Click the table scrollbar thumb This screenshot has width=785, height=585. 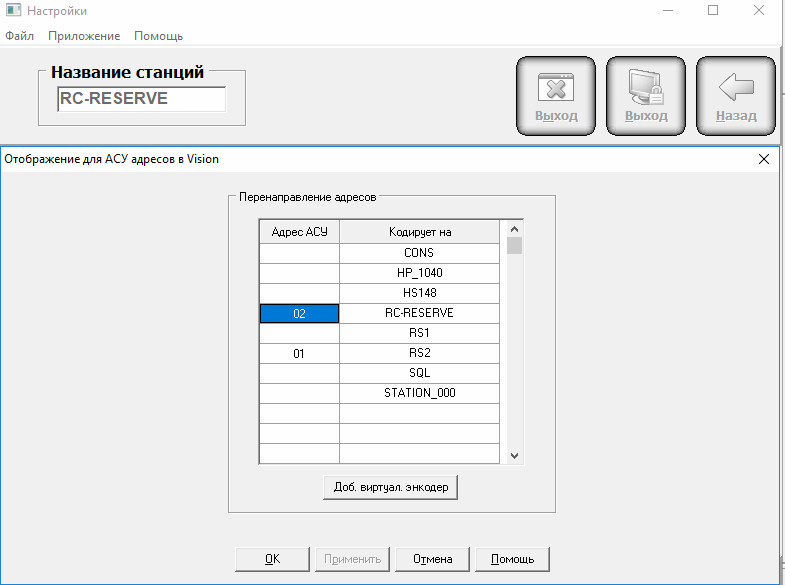(514, 246)
